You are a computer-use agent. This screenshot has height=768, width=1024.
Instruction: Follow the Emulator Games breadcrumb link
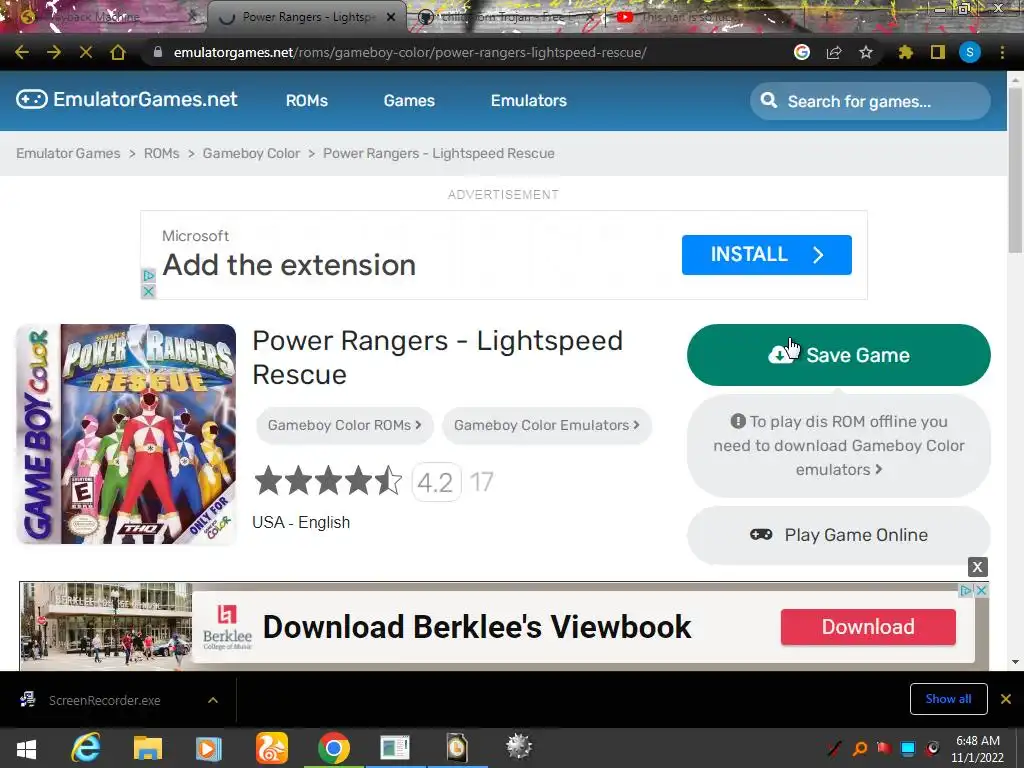68,153
